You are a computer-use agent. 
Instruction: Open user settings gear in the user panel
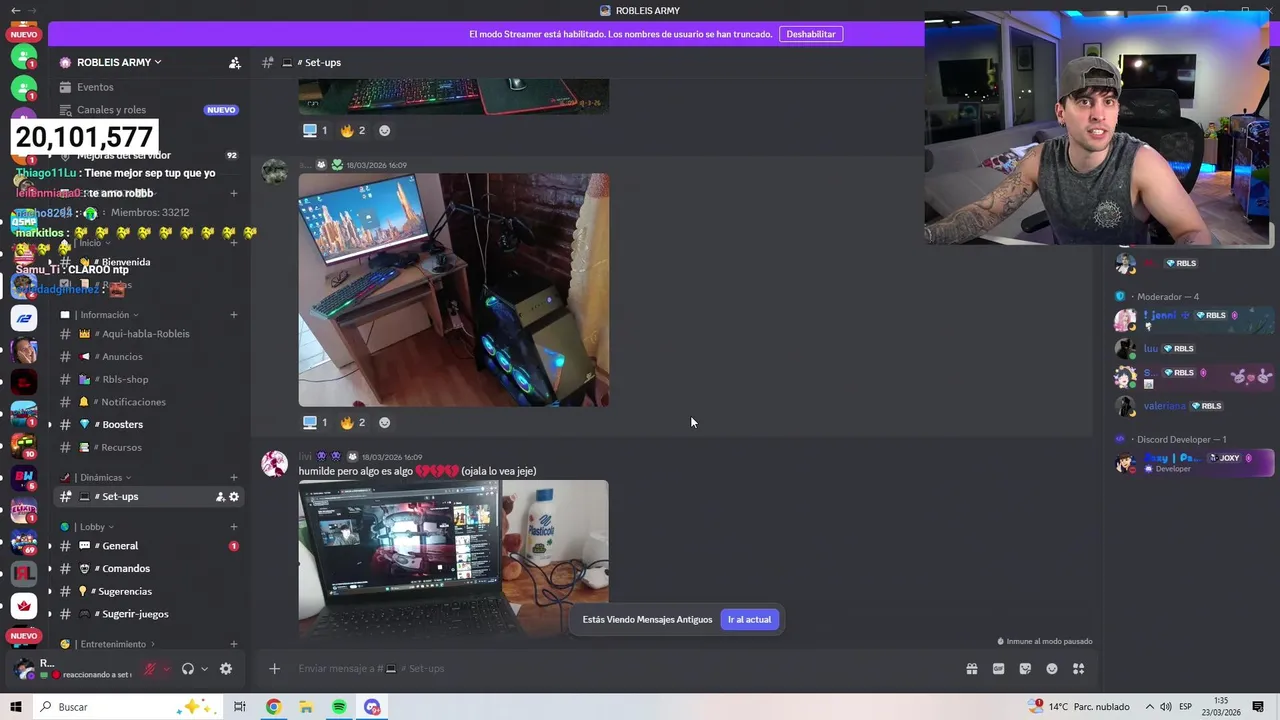[x=226, y=669]
